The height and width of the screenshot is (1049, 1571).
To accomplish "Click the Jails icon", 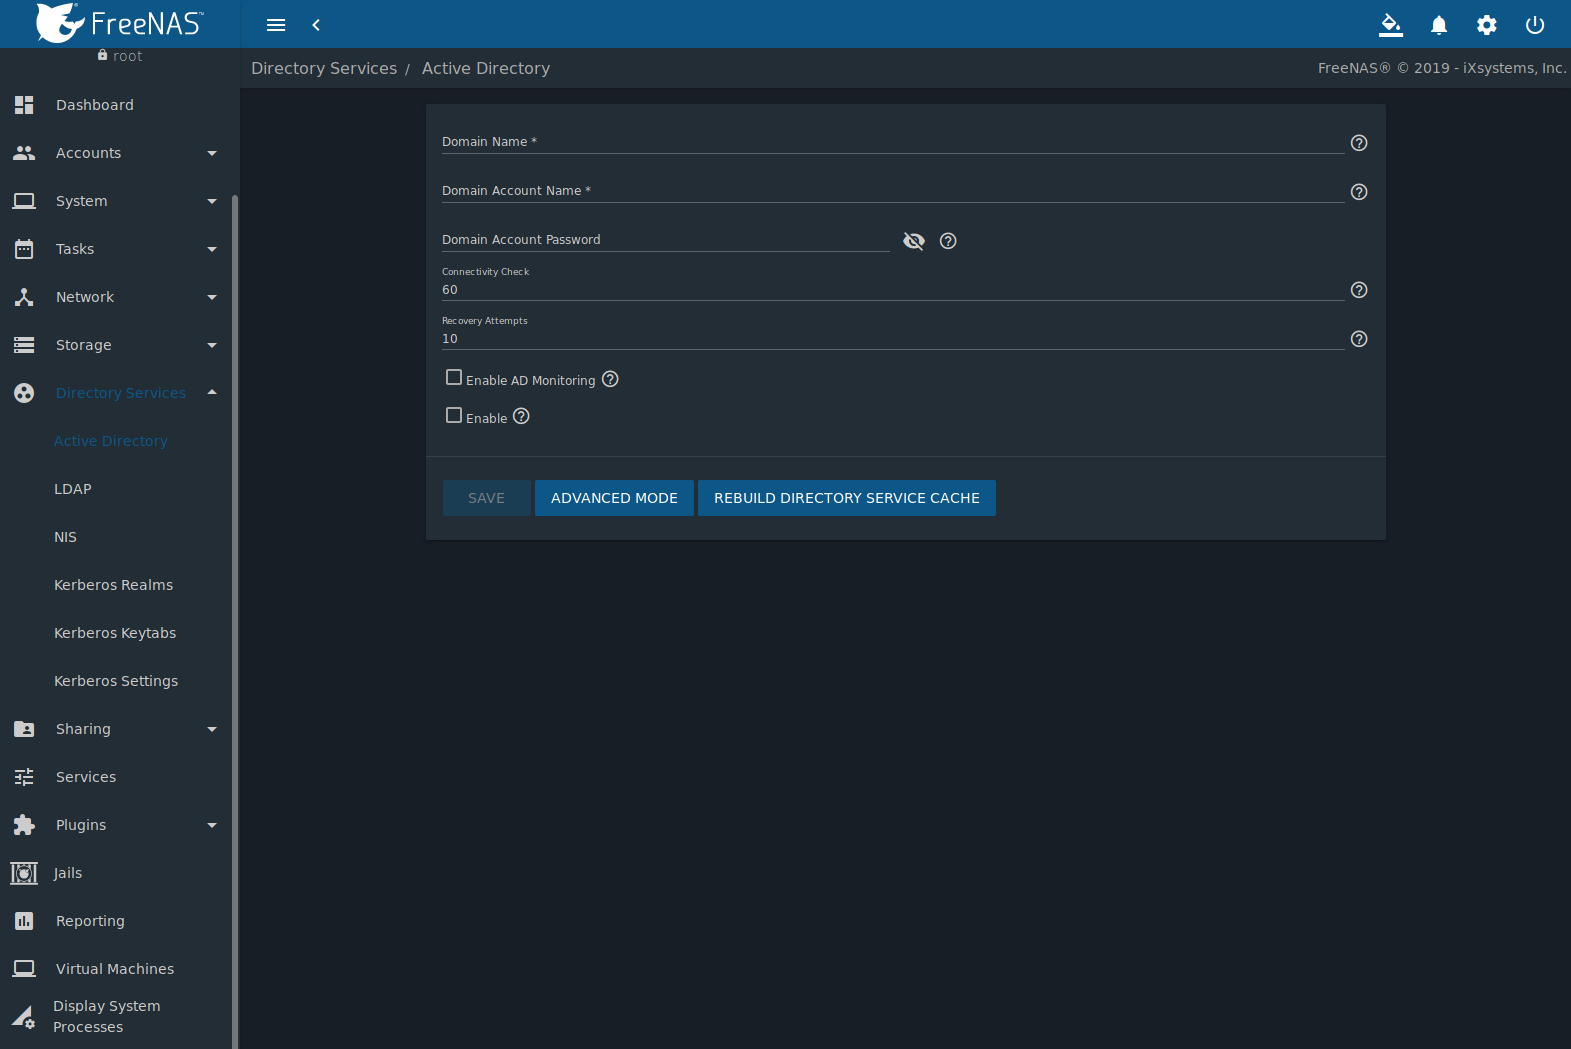I will point(24,873).
